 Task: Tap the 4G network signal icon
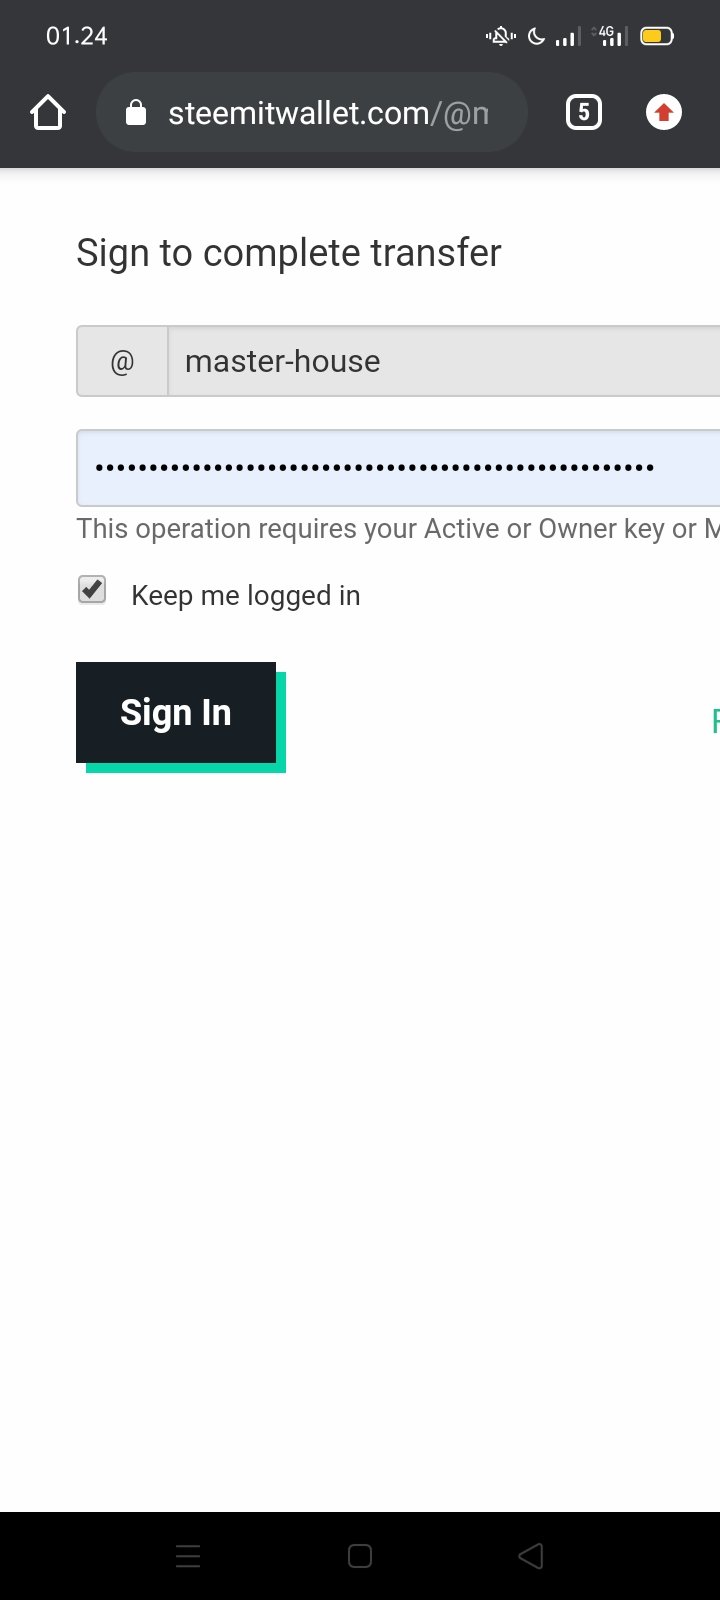610,37
